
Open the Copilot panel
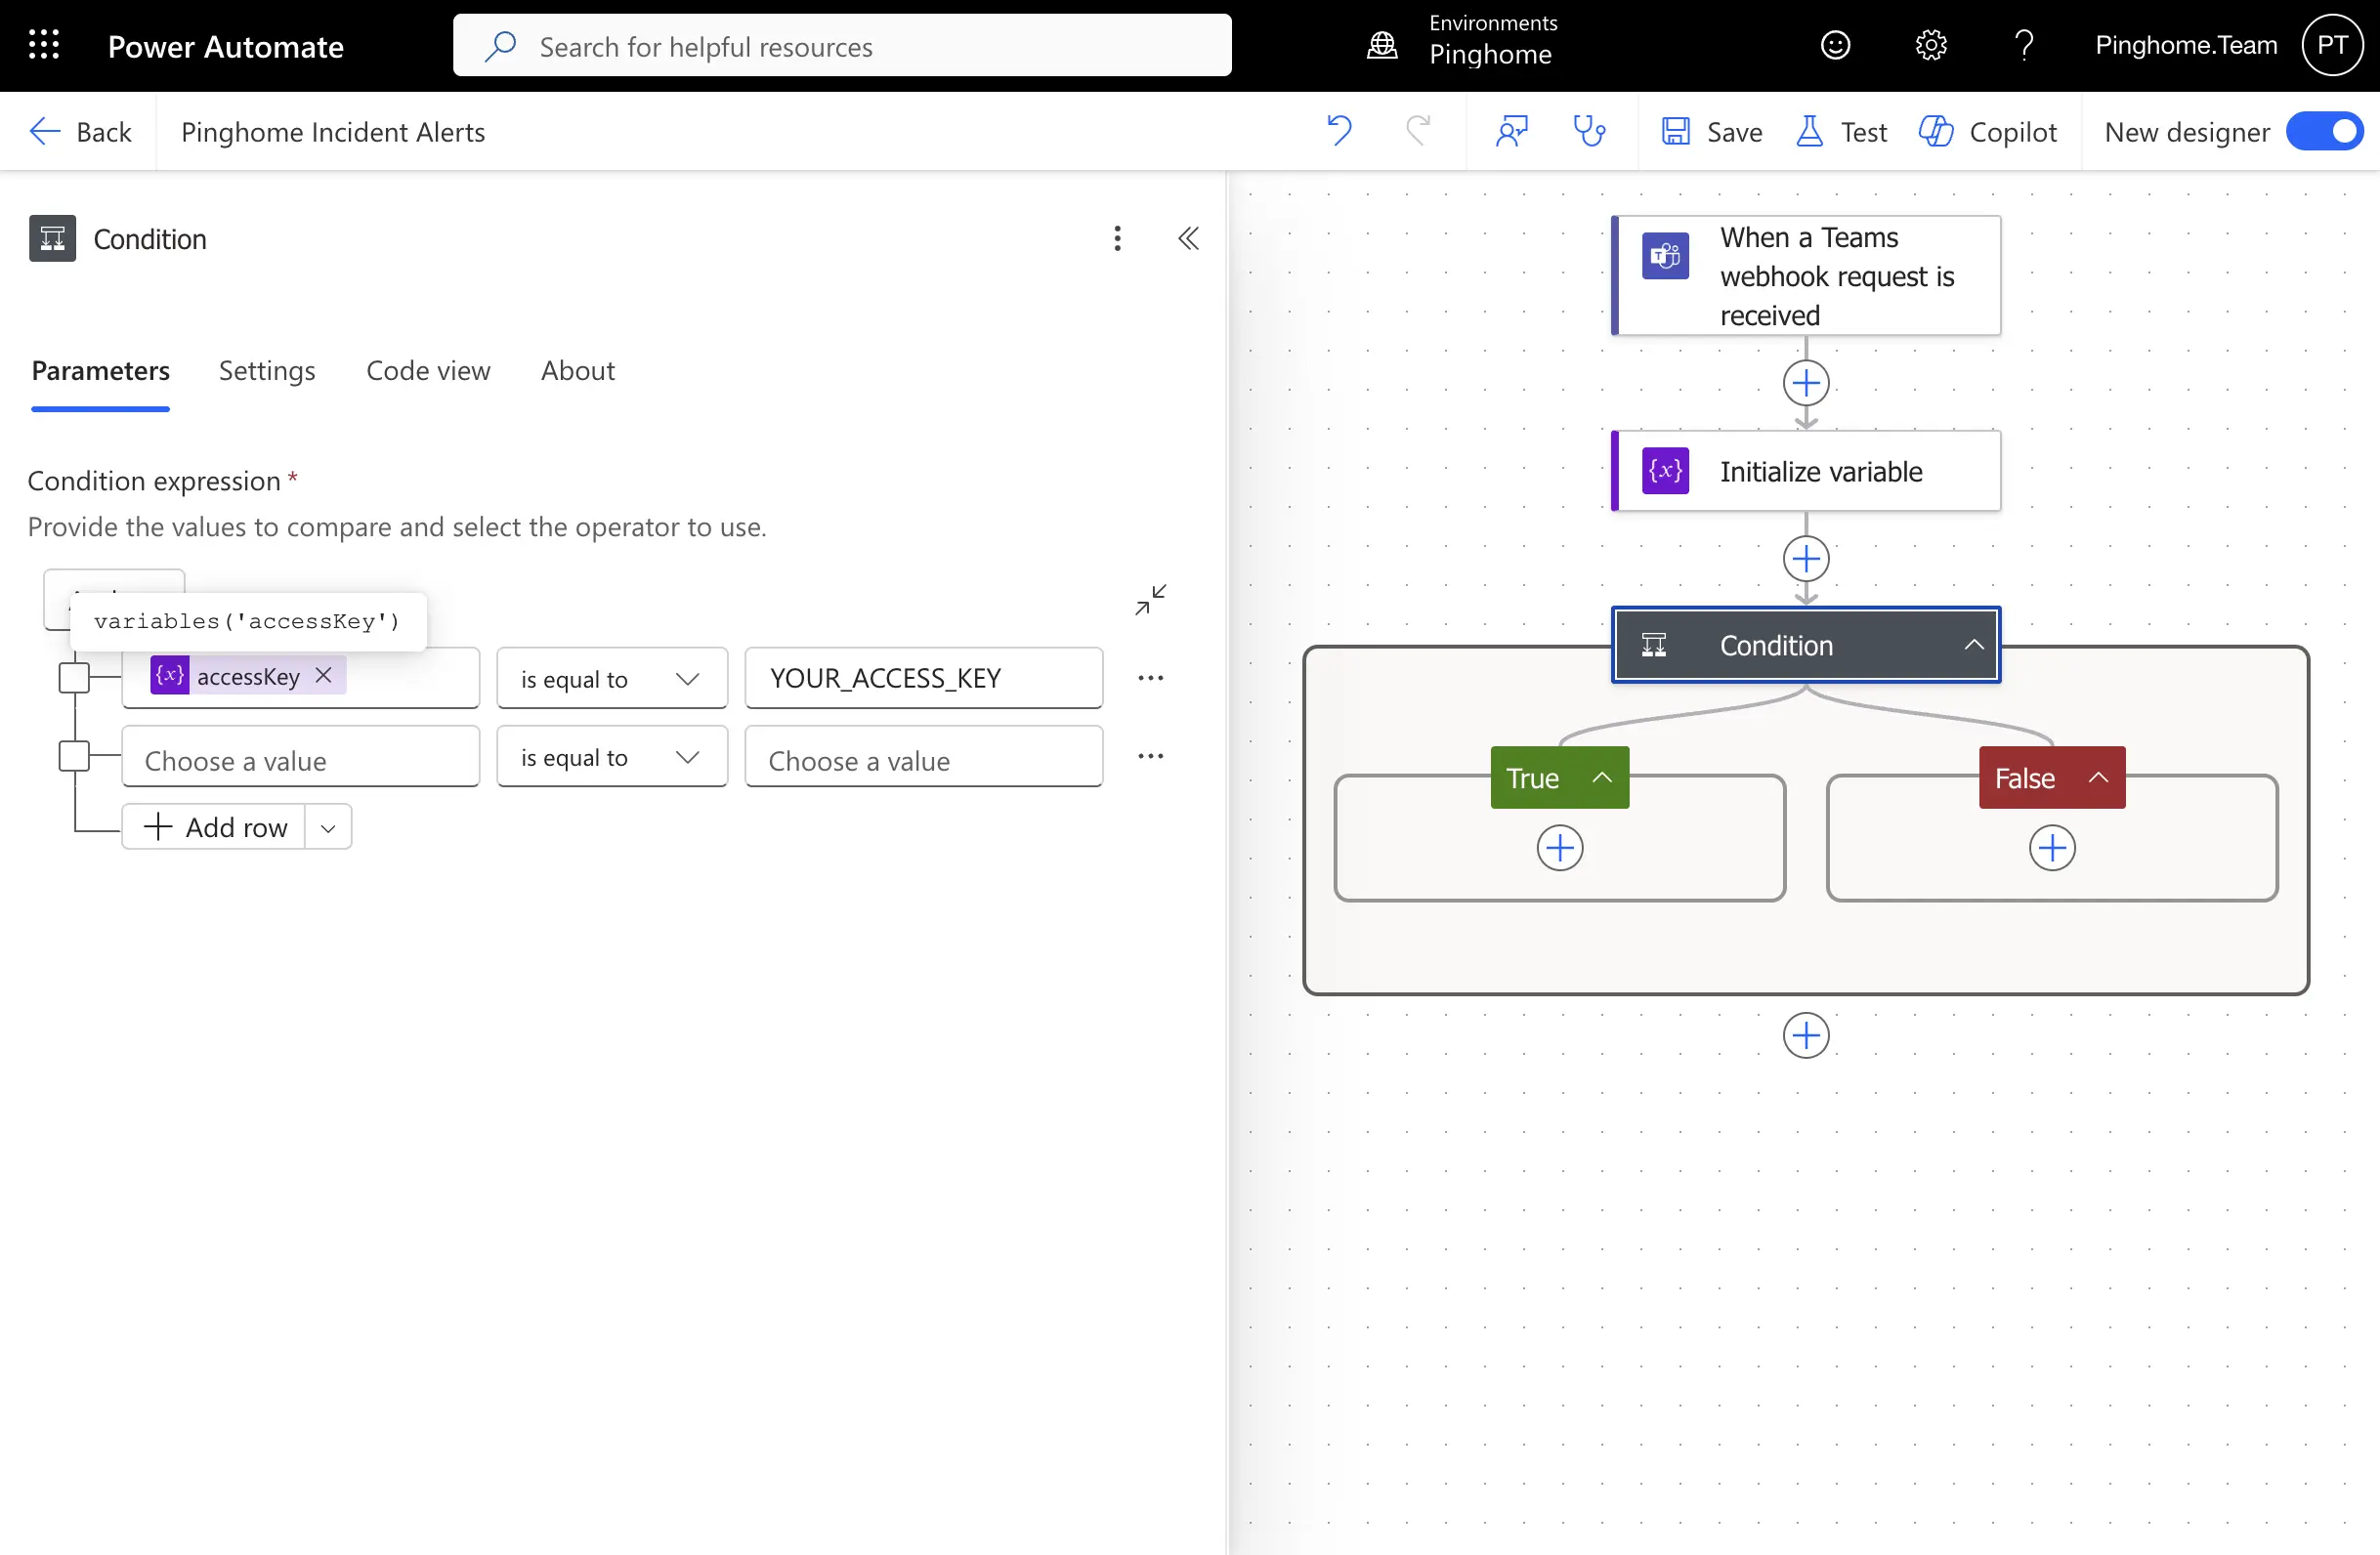click(1989, 131)
